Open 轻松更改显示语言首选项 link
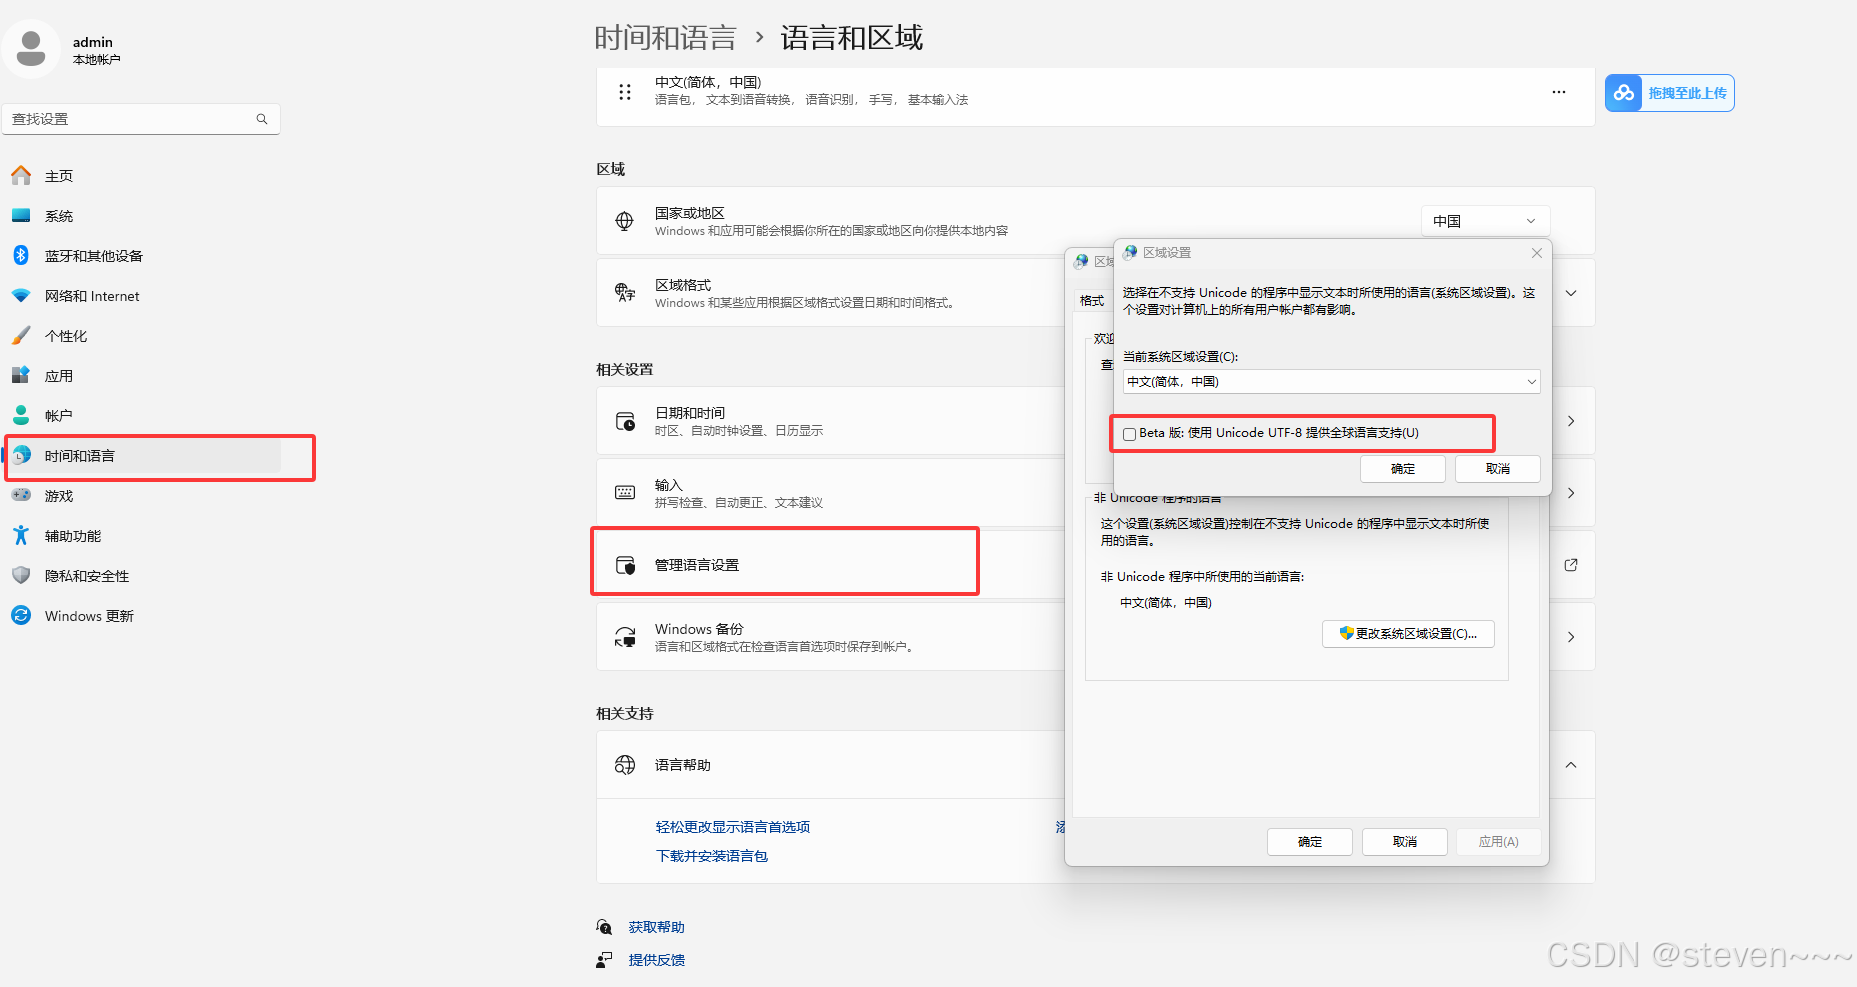Viewport: 1857px width, 987px height. tap(733, 827)
